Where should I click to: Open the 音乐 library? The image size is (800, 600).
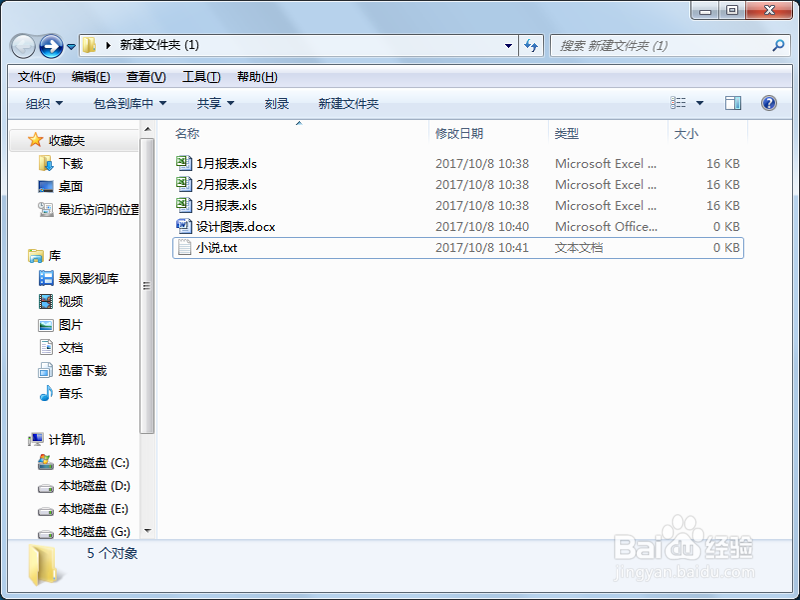[70, 394]
